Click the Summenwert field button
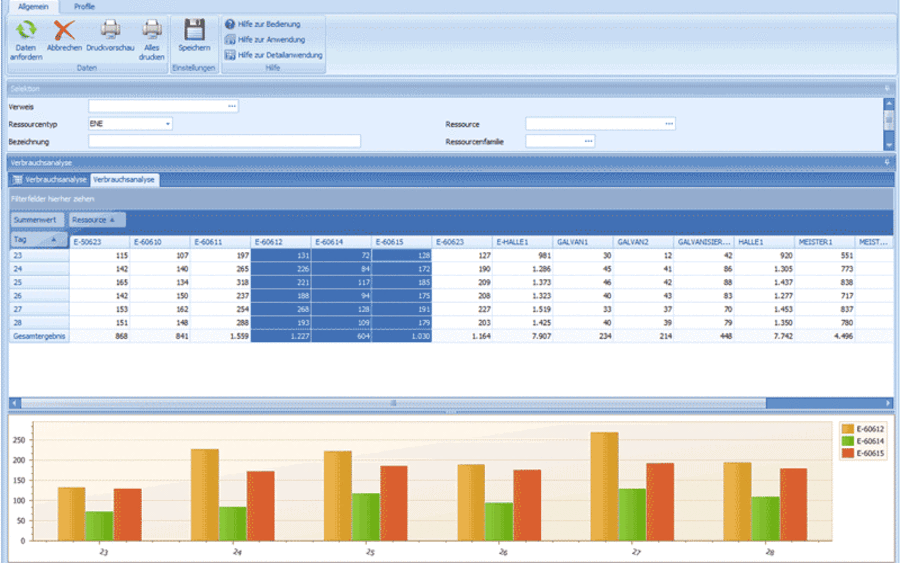Image resolution: width=900 pixels, height=563 pixels. coord(36,220)
